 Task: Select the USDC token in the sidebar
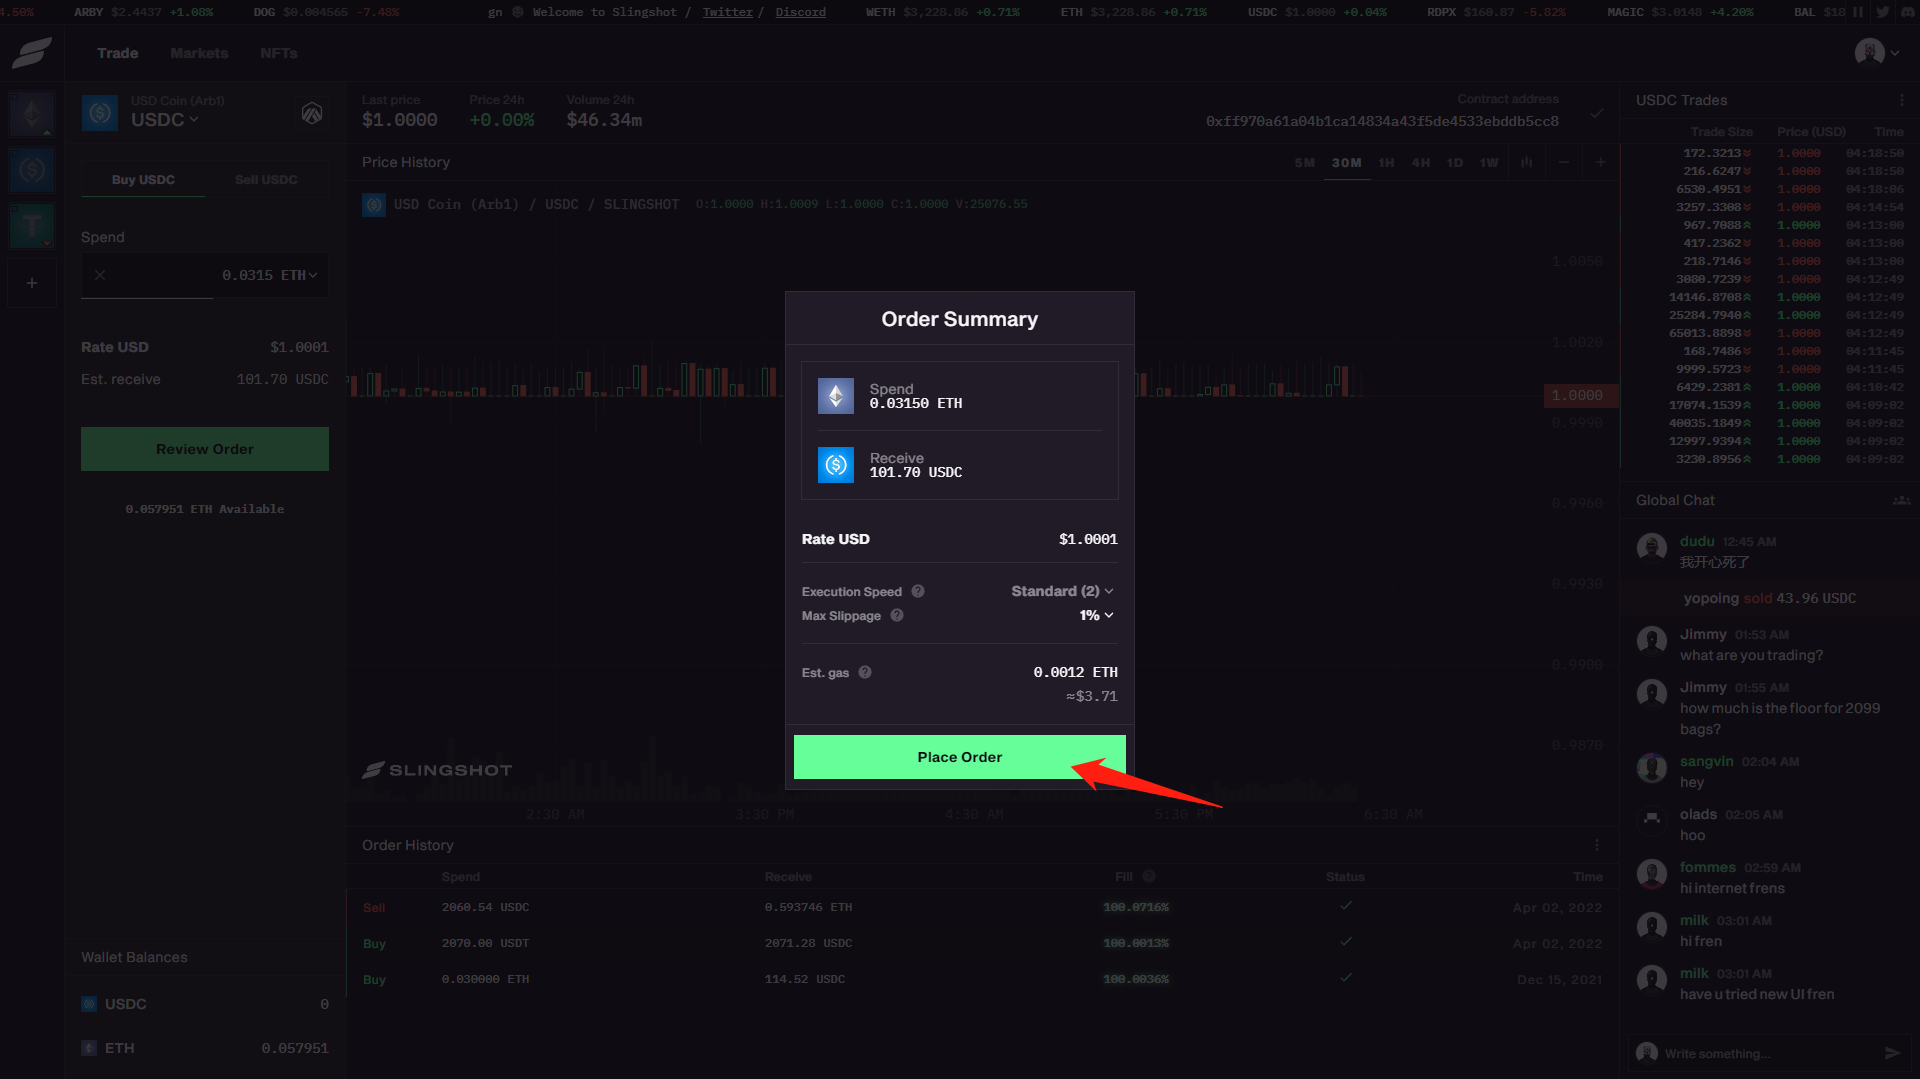pyautogui.click(x=32, y=170)
